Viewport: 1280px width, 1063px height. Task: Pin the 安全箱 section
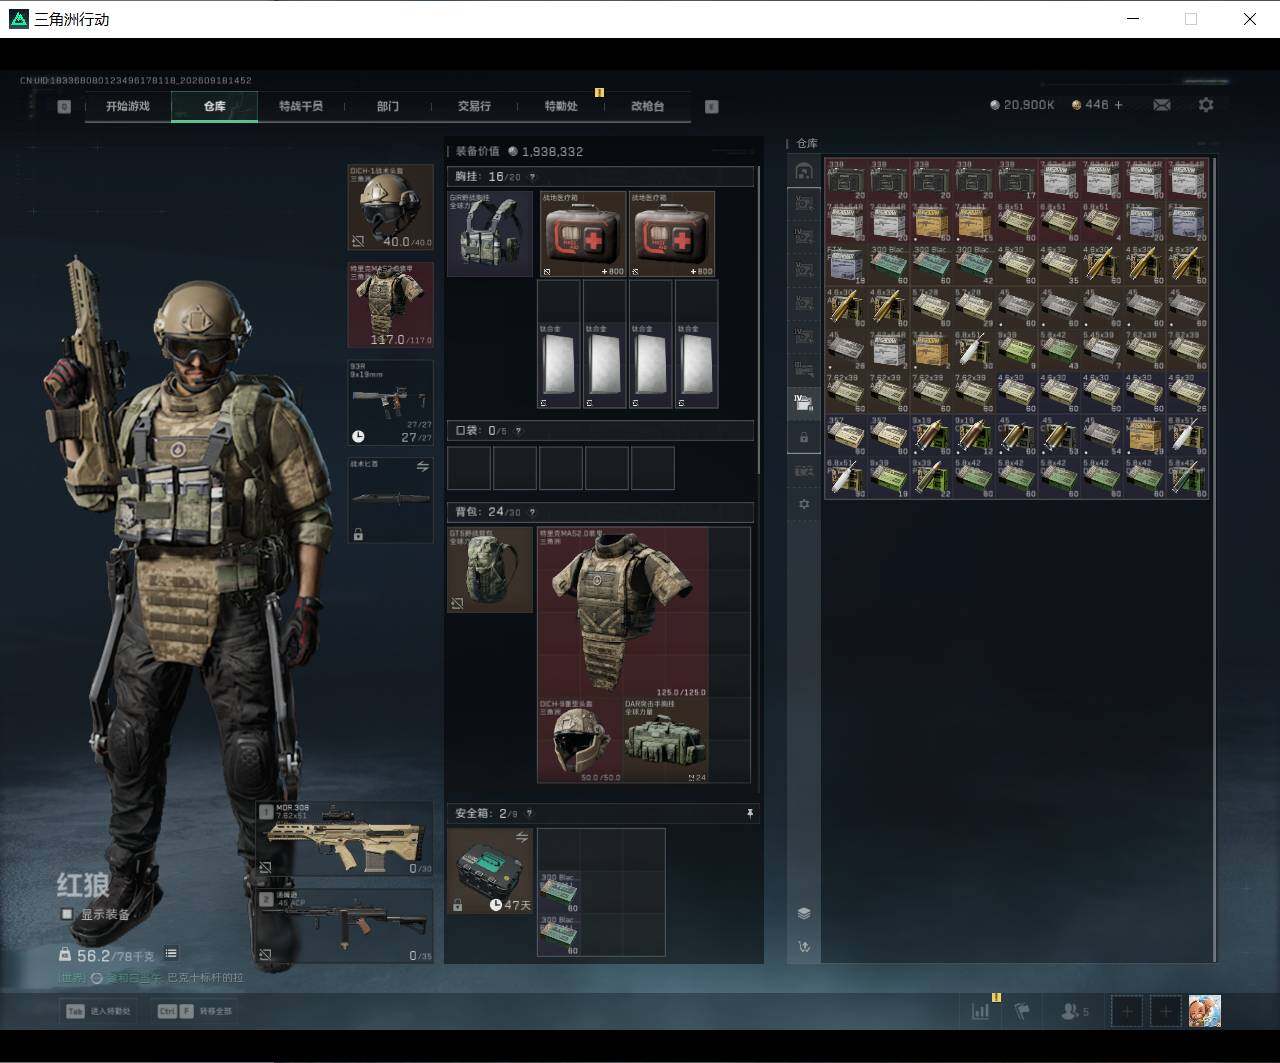[x=750, y=814]
